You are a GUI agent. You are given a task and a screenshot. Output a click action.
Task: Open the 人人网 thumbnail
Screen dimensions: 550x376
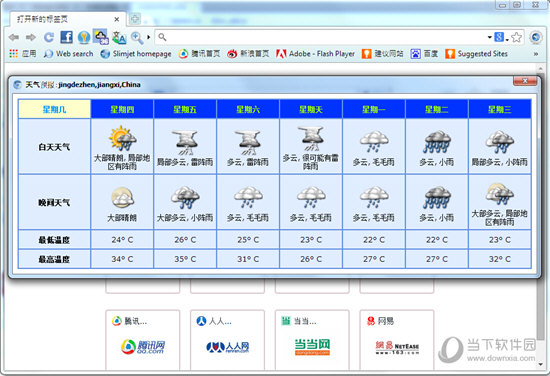coord(227,340)
